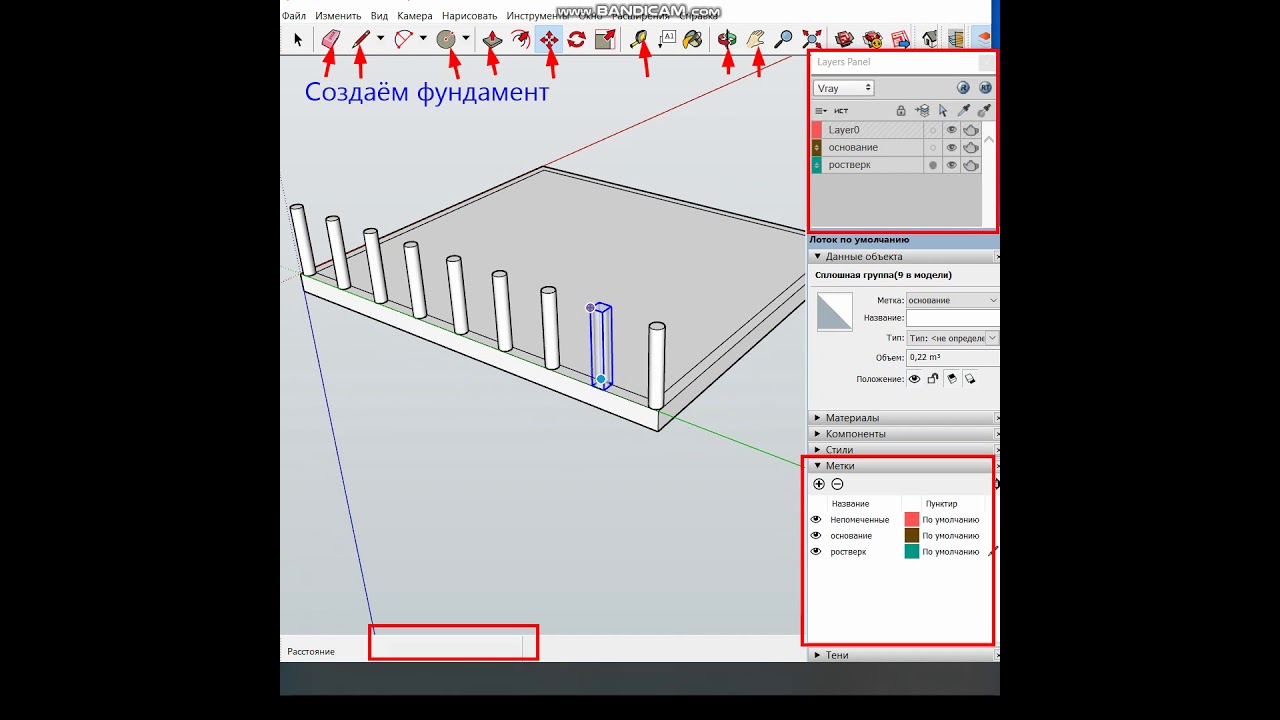
Task: Click the select-by-layer cursor icon
Action: point(943,111)
